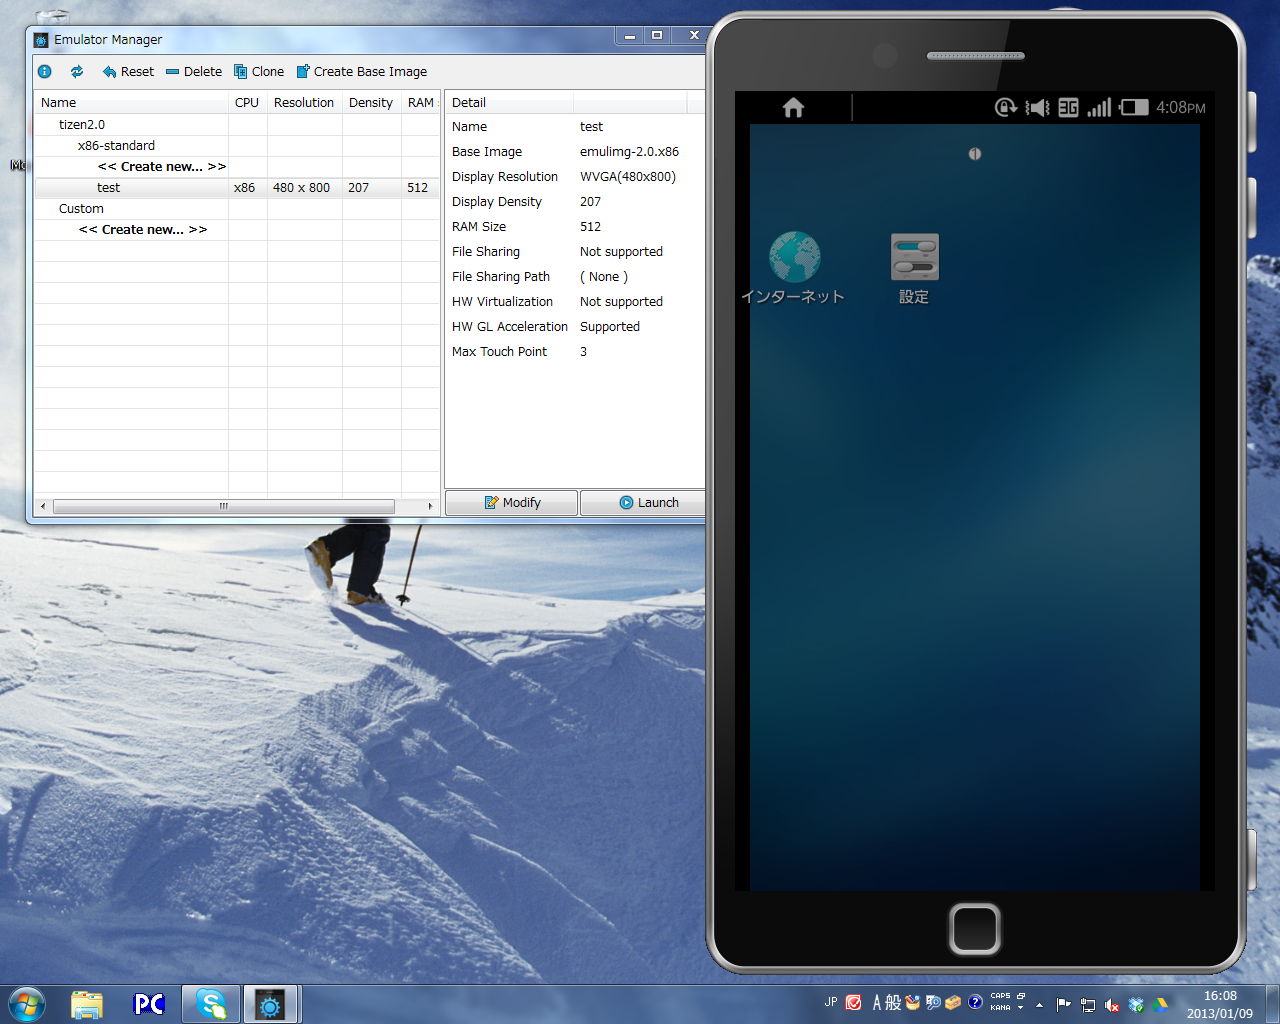Click the Skype icon in the taskbar
The width and height of the screenshot is (1280, 1024).
click(x=211, y=1004)
